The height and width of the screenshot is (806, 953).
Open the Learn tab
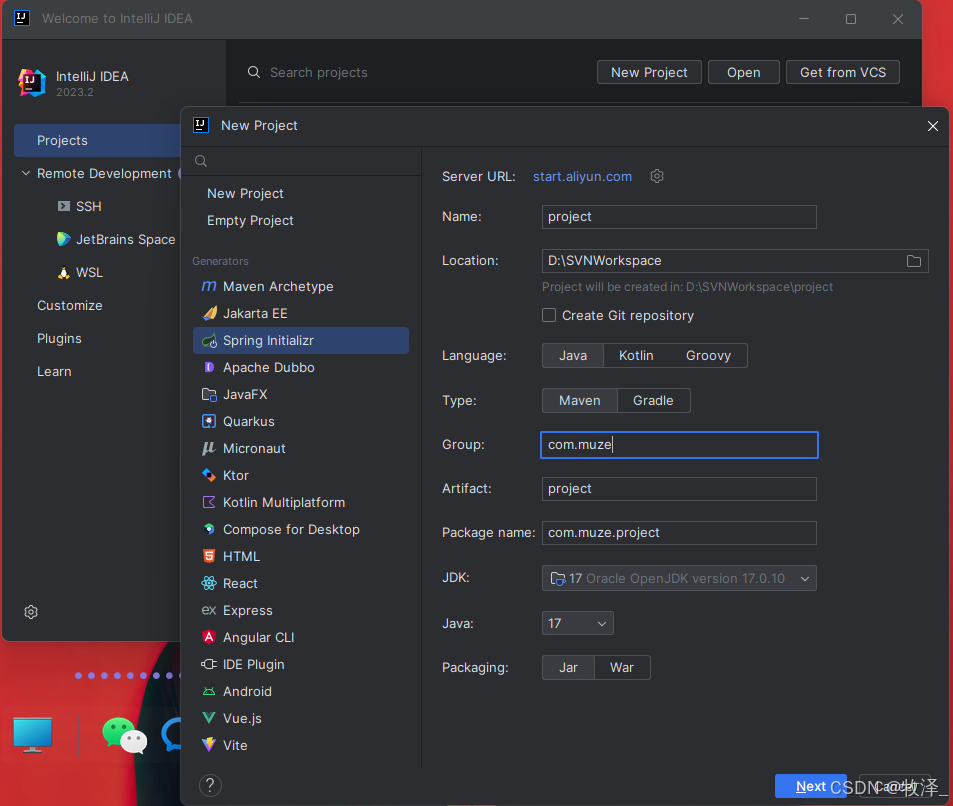[x=54, y=371]
